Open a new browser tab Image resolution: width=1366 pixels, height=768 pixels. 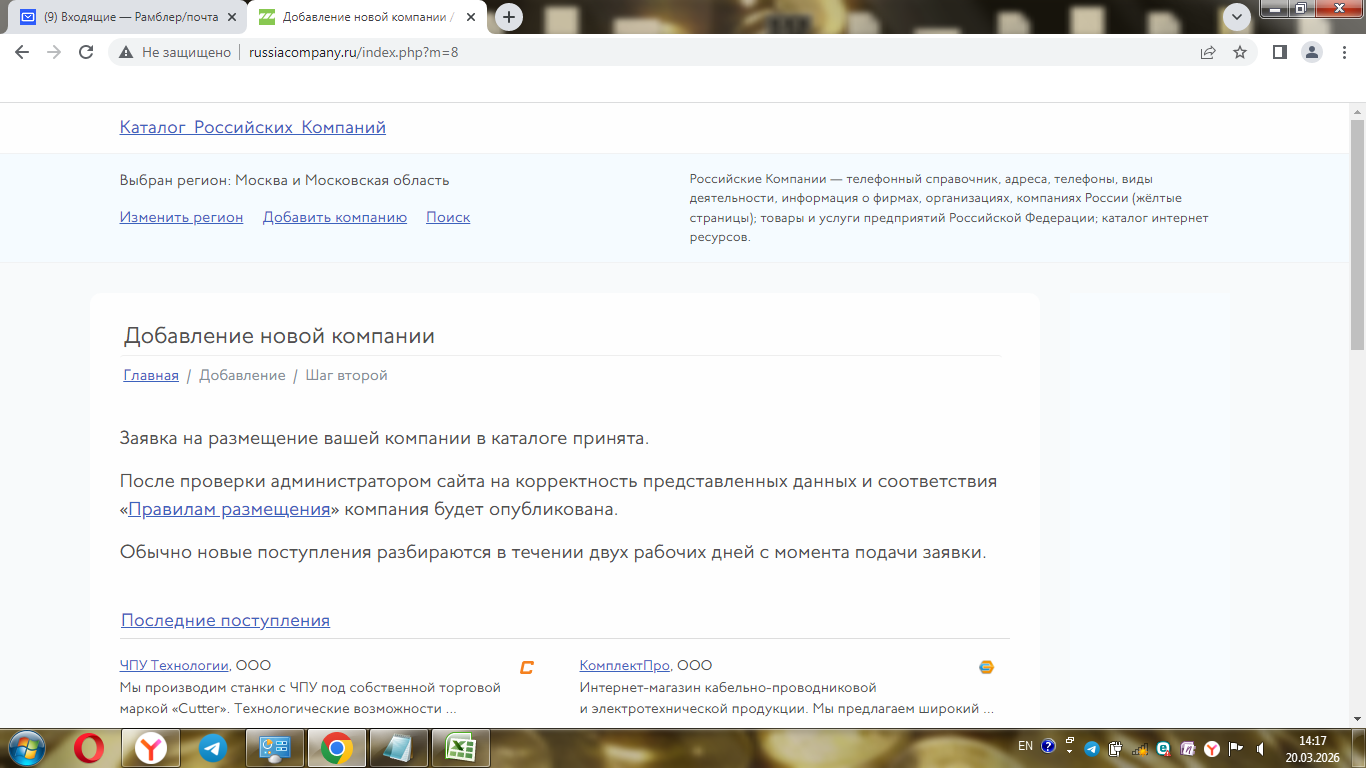coord(509,17)
